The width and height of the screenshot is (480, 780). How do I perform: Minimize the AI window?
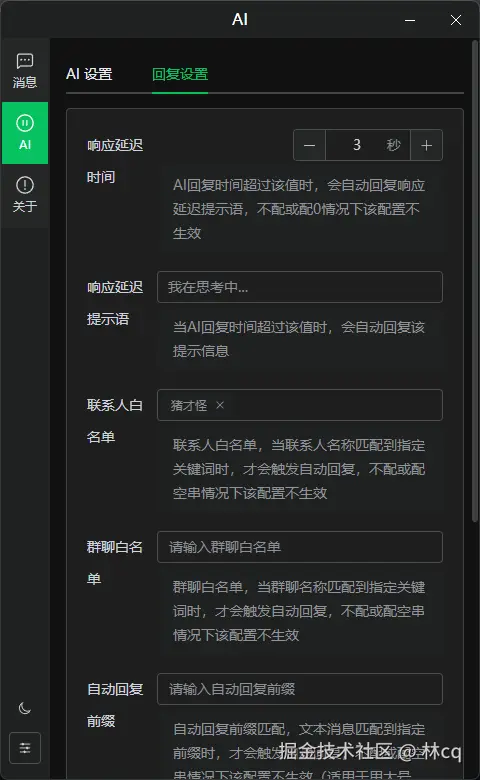tap(410, 20)
